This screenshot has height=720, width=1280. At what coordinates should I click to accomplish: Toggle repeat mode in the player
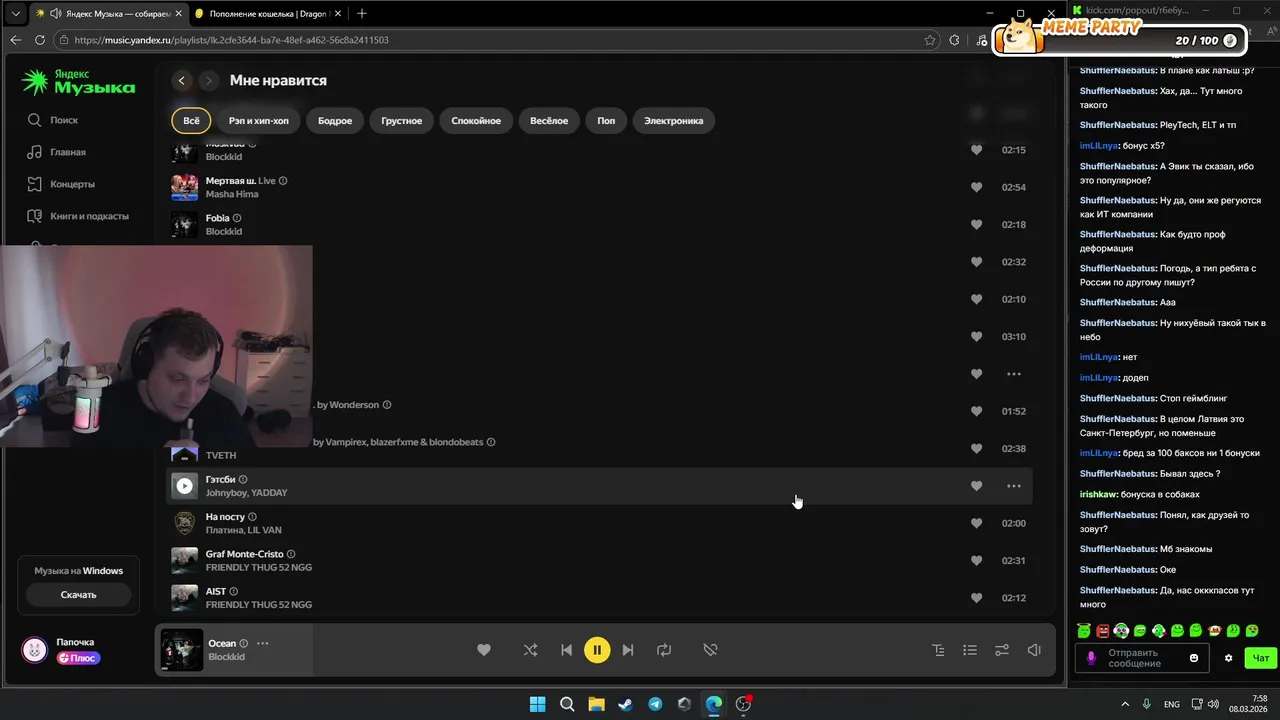[664, 650]
